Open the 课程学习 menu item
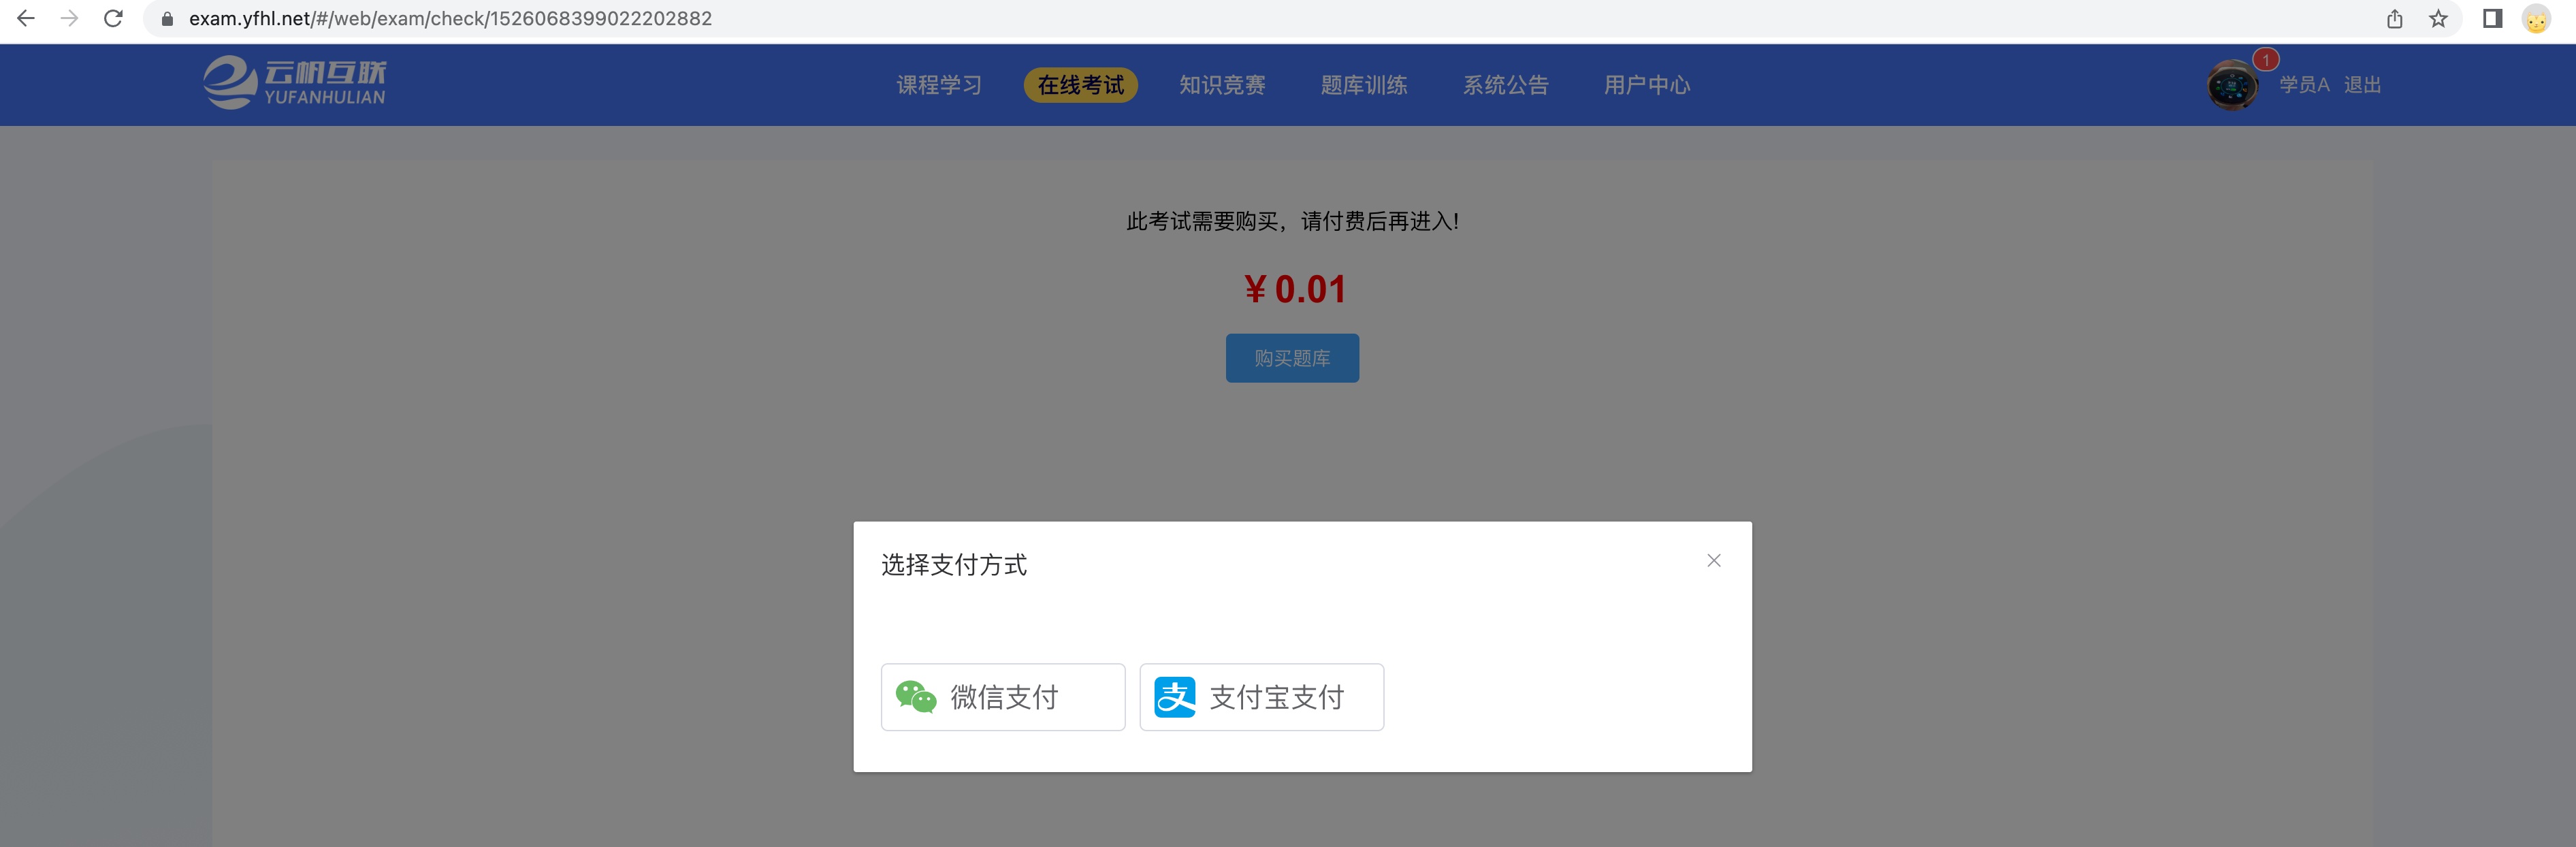 point(939,85)
